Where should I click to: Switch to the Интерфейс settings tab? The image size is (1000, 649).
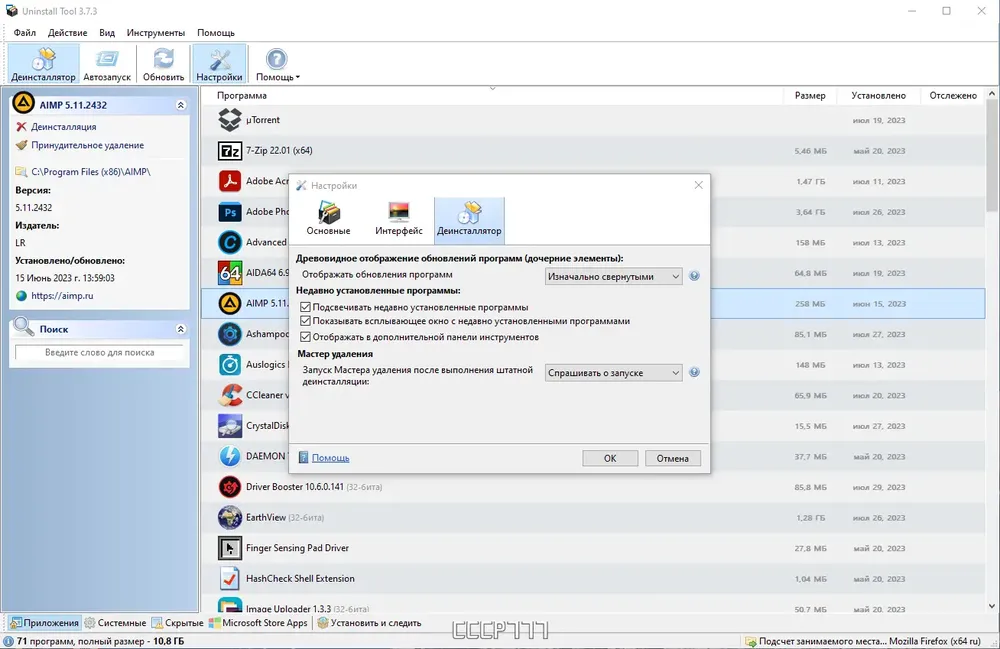pos(399,219)
